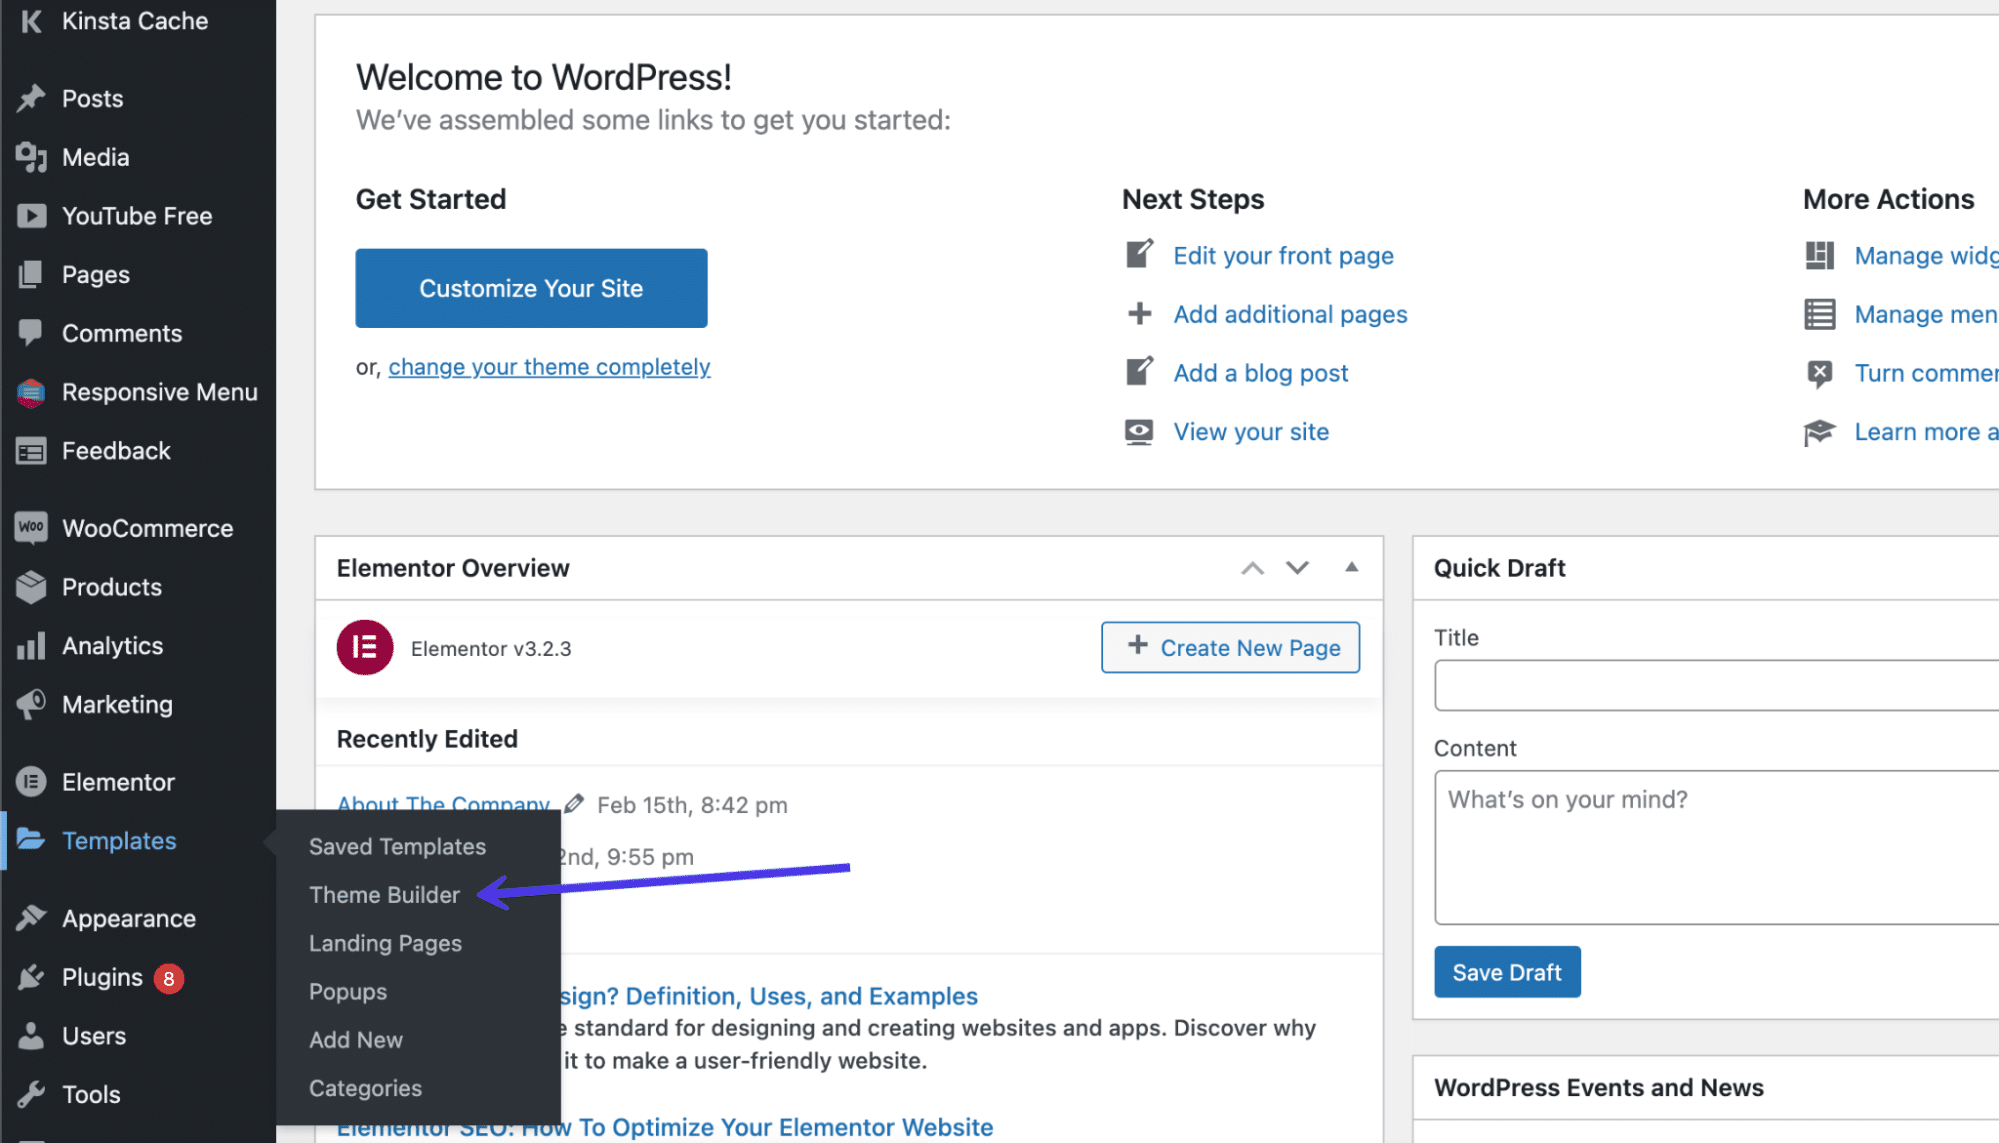Select Theme Builder from Templates submenu
This screenshot has width=1999, height=1143.
coord(384,895)
